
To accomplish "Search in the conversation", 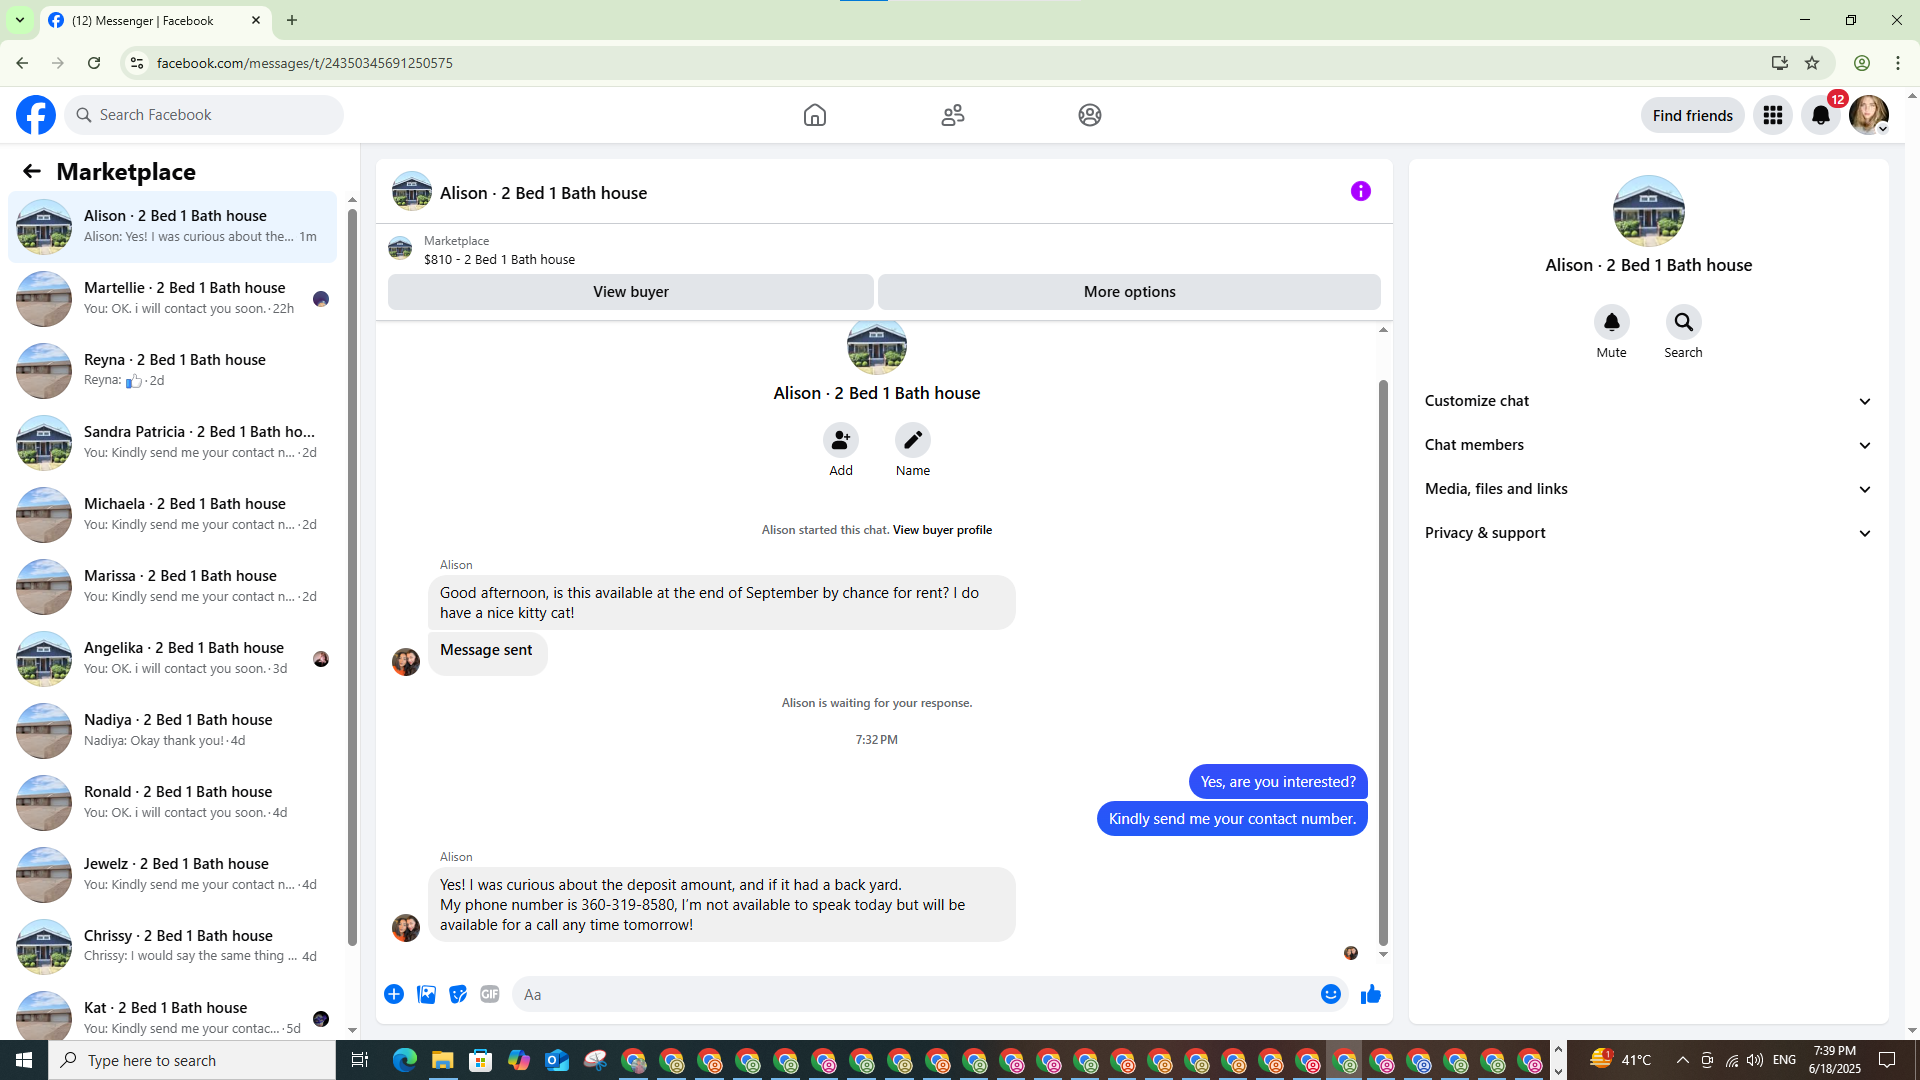I will coord(1684,322).
